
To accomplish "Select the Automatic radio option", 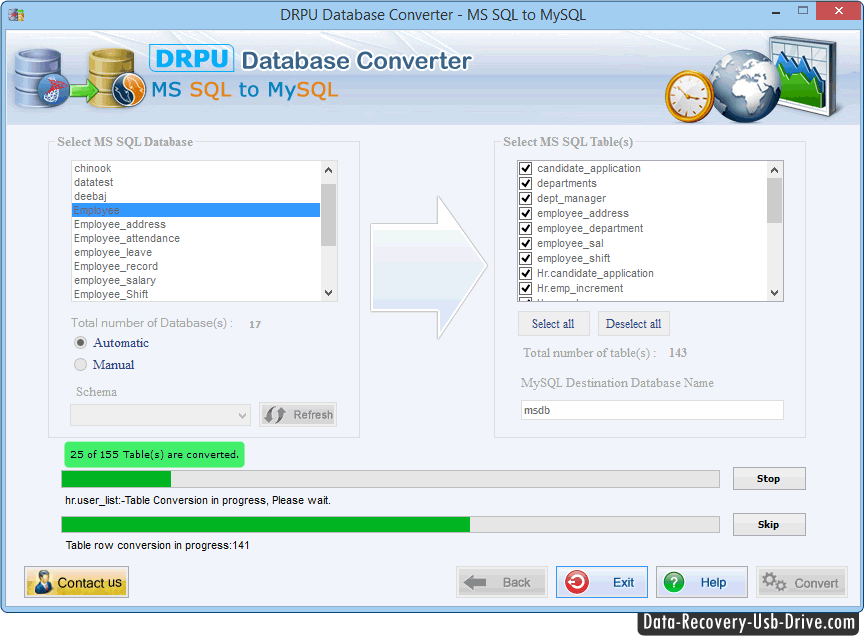I will point(80,343).
